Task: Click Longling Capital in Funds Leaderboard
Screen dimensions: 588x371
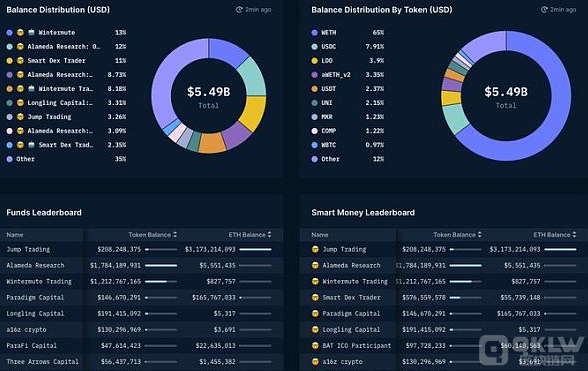Action: [x=35, y=314]
